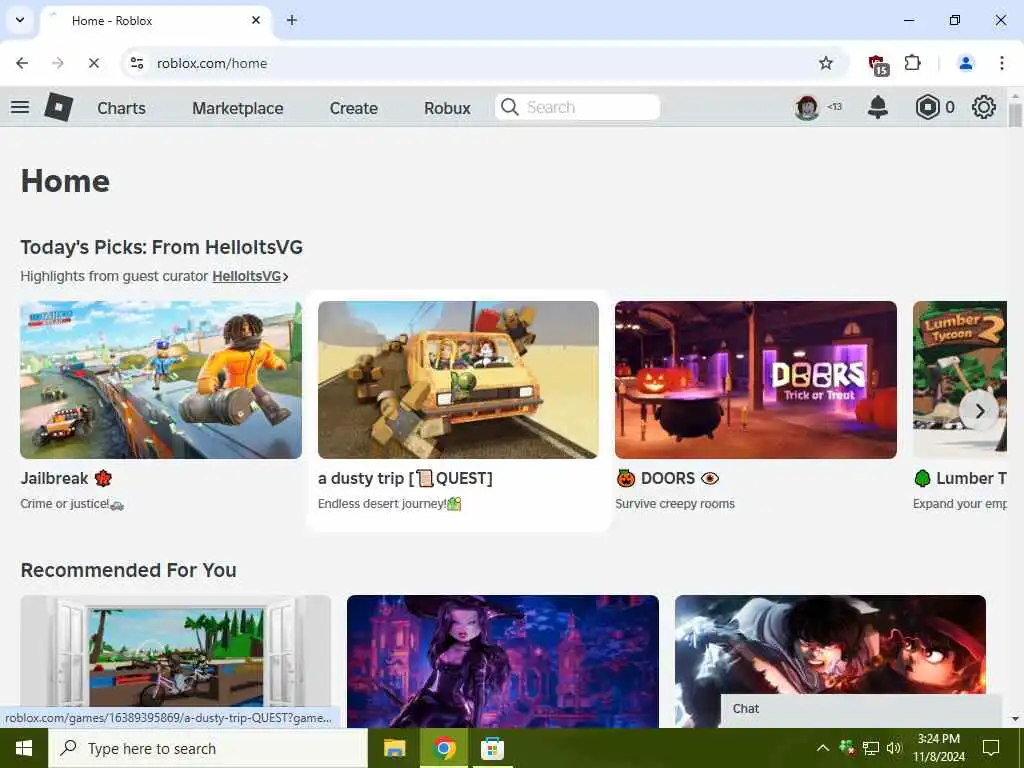The image size is (1024, 768).
Task: Click the magnifier icon in search box
Action: pyautogui.click(x=509, y=107)
